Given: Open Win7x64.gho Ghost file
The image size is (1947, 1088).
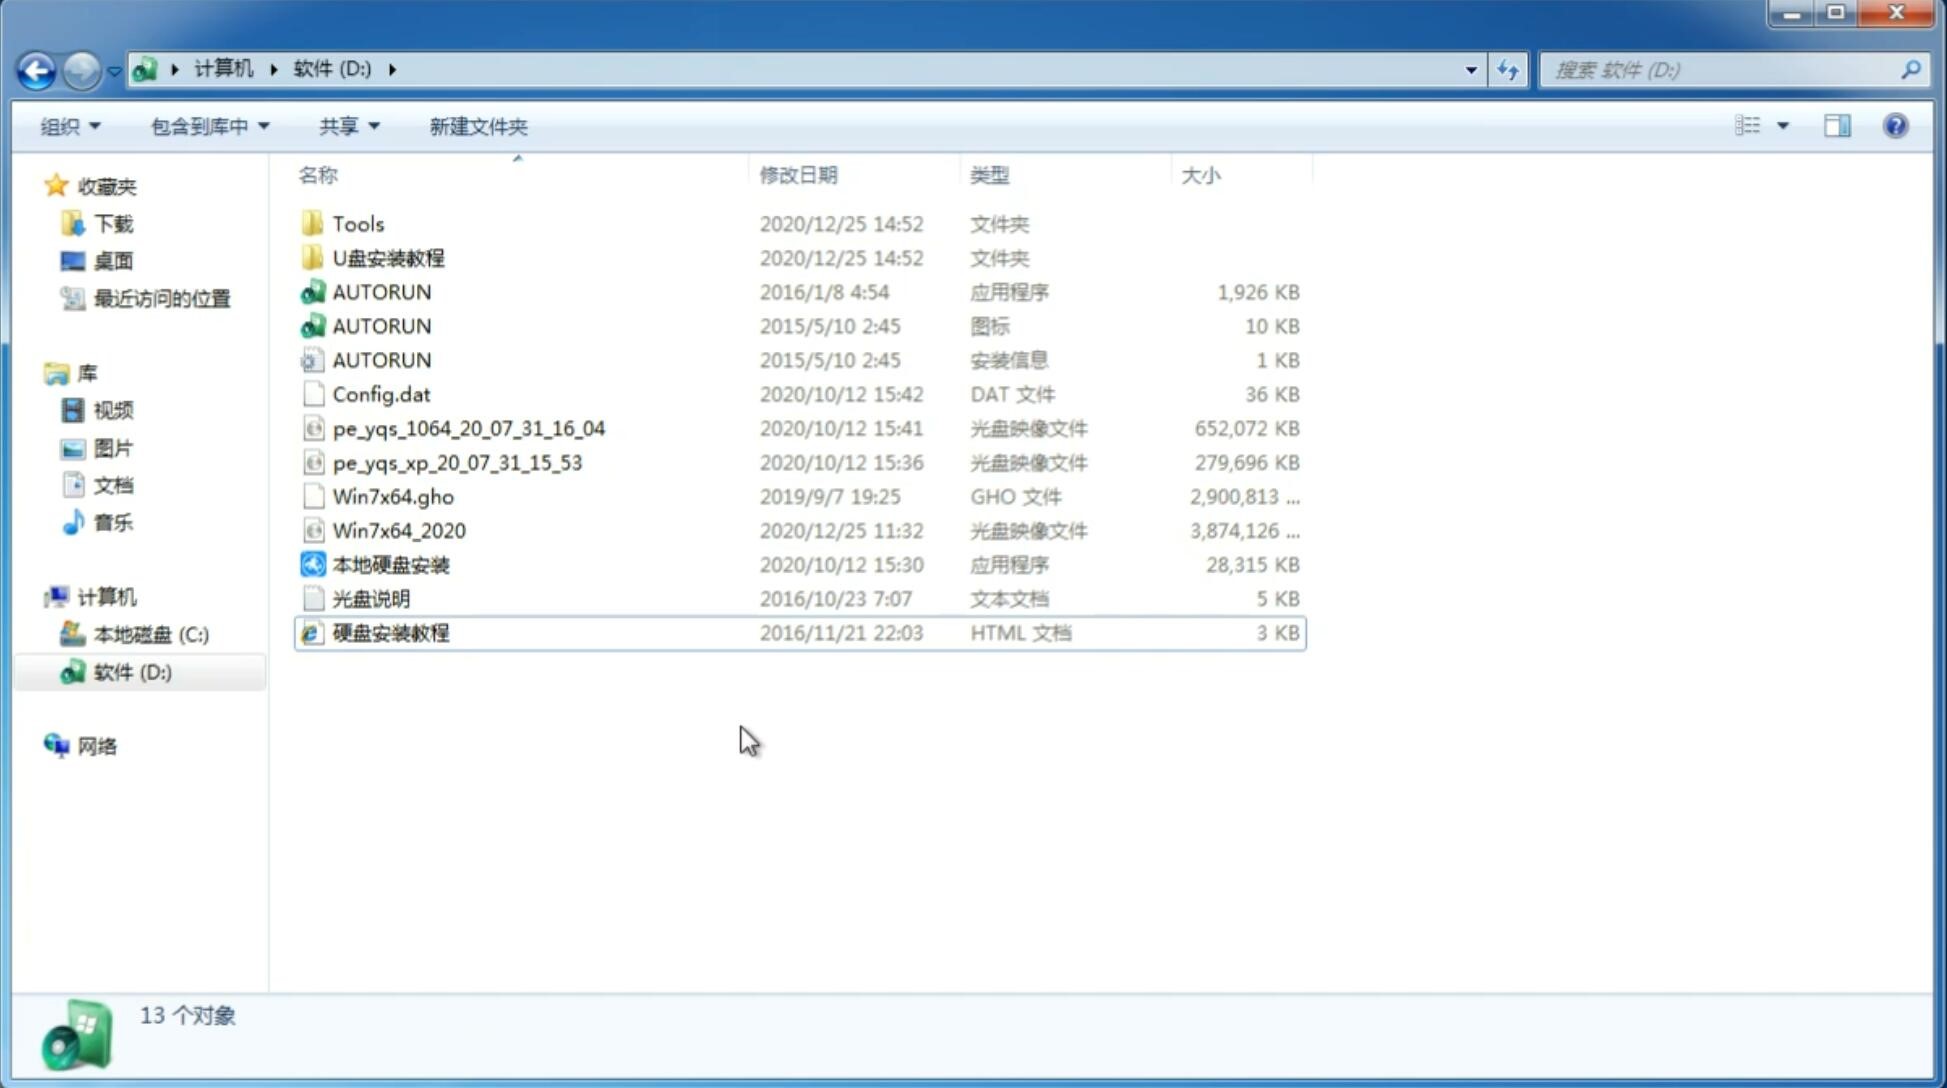Looking at the screenshot, I should click(x=393, y=496).
